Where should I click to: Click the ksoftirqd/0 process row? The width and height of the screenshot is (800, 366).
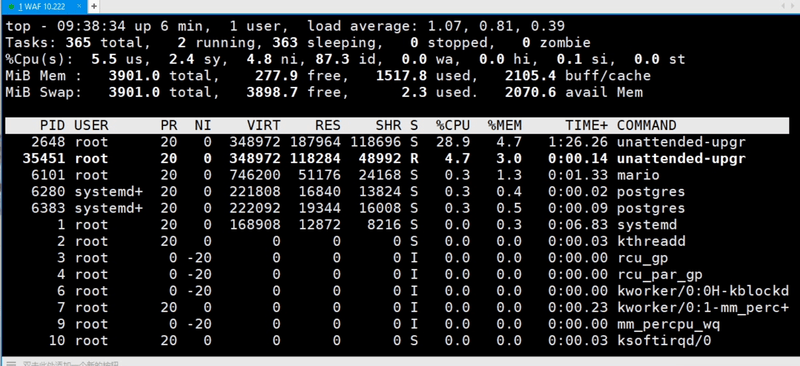coord(398,341)
